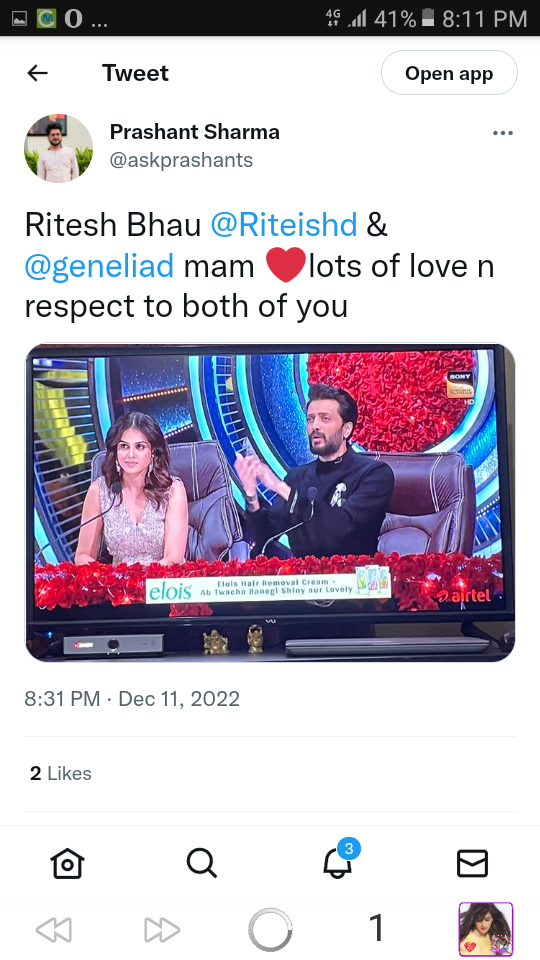The image size is (540, 960).
Task: Open the @Riteishd mention link
Action: pos(283,225)
